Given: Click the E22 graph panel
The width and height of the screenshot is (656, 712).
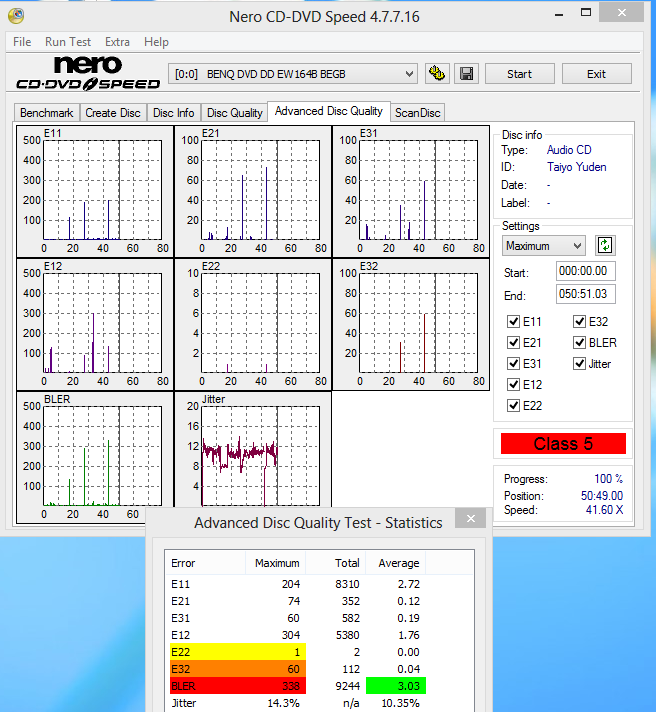Looking at the screenshot, I should [253, 324].
